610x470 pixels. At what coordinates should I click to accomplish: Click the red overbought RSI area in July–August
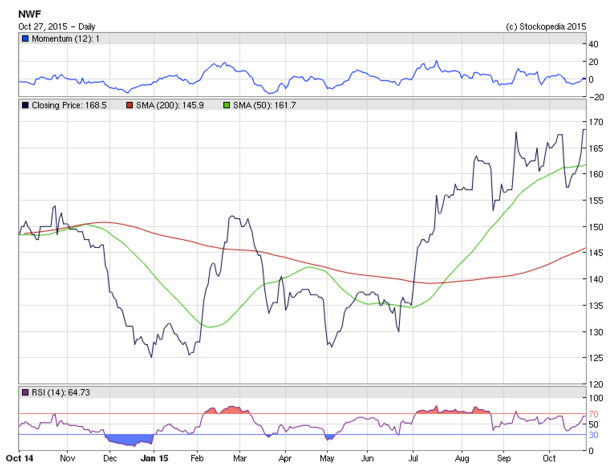click(453, 411)
